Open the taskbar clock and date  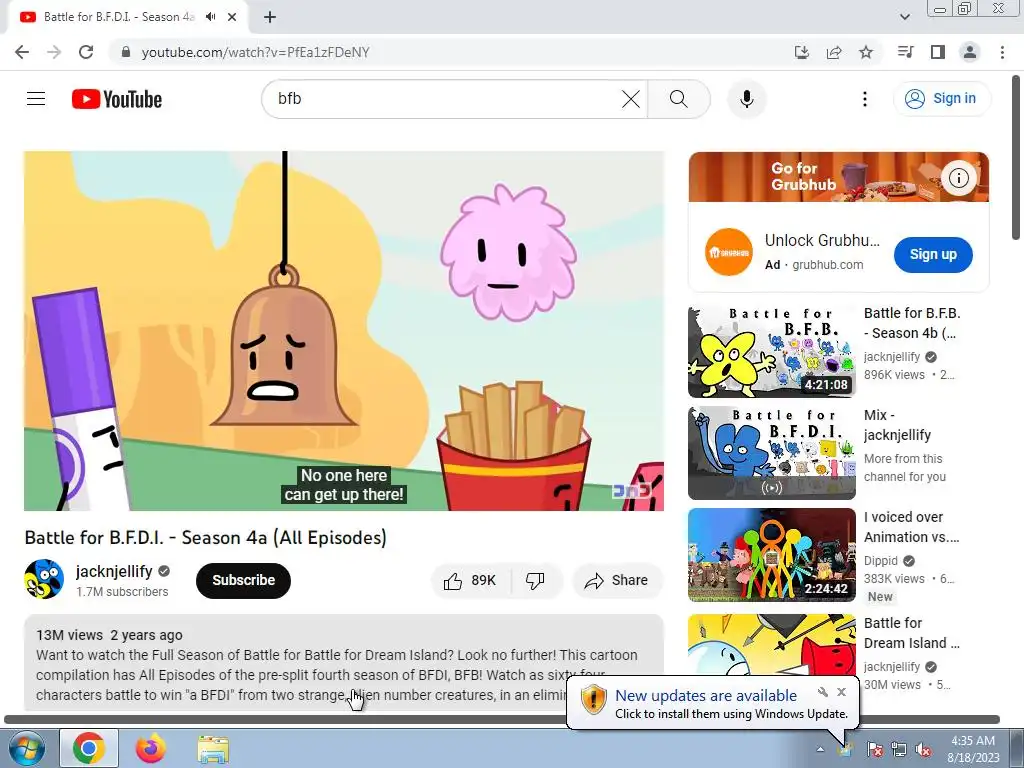[x=973, y=749]
